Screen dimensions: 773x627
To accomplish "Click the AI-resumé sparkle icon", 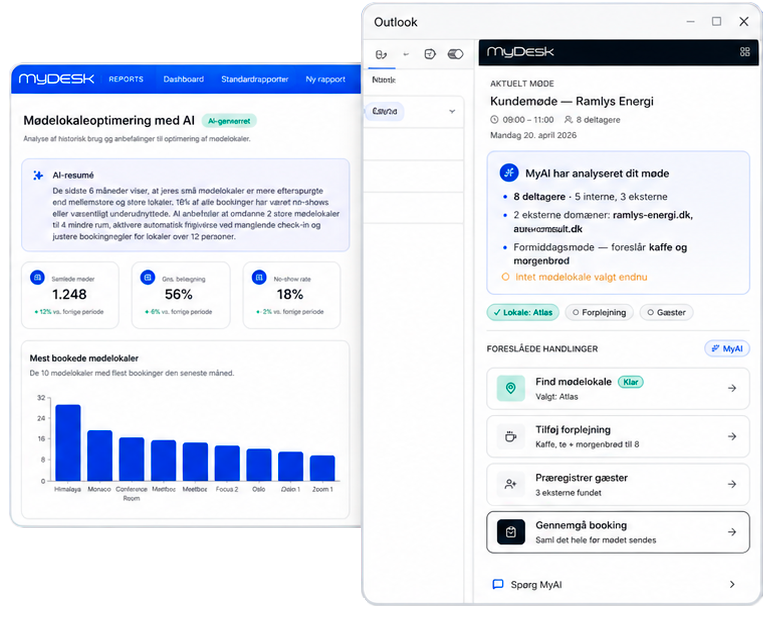I will pyautogui.click(x=38, y=175).
